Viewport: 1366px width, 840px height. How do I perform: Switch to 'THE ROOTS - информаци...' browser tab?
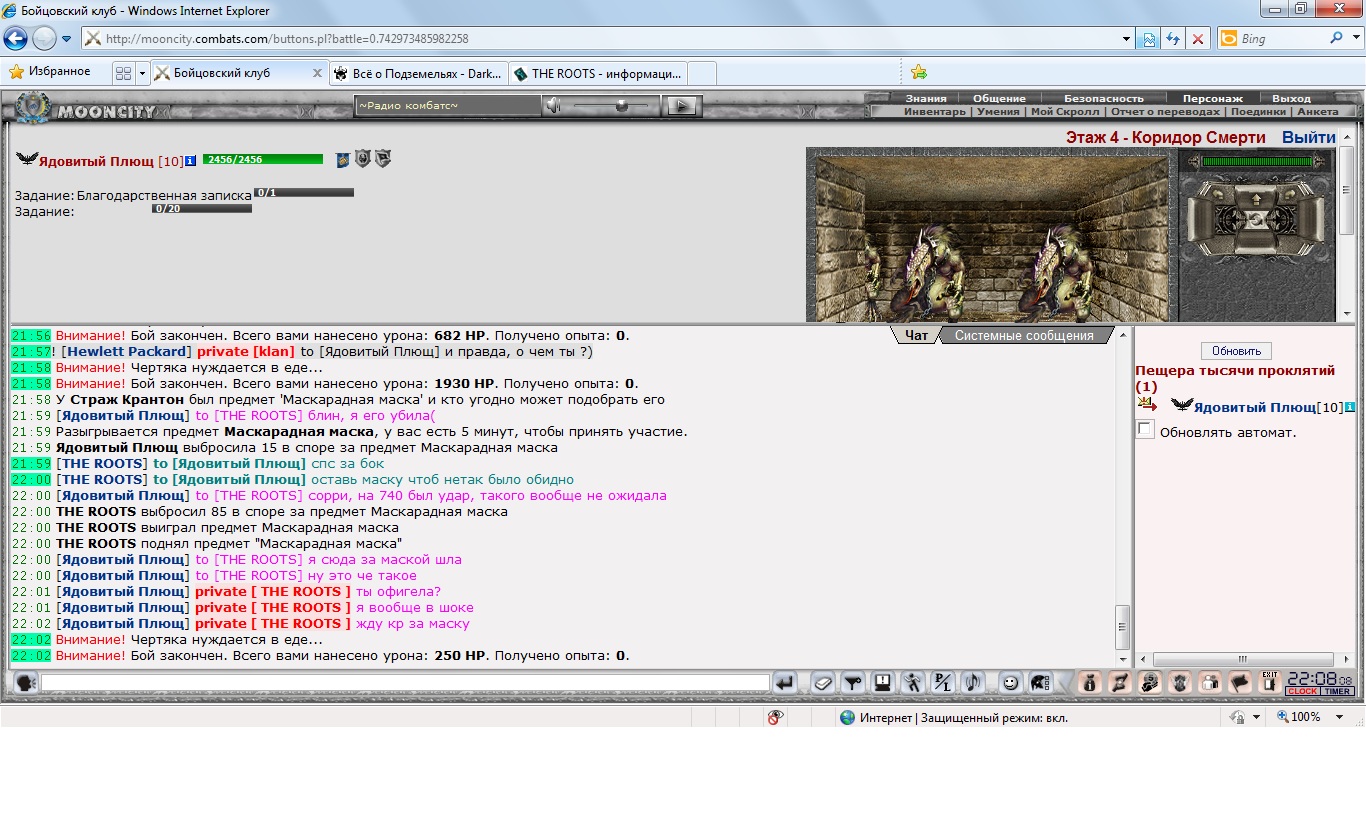(x=598, y=73)
